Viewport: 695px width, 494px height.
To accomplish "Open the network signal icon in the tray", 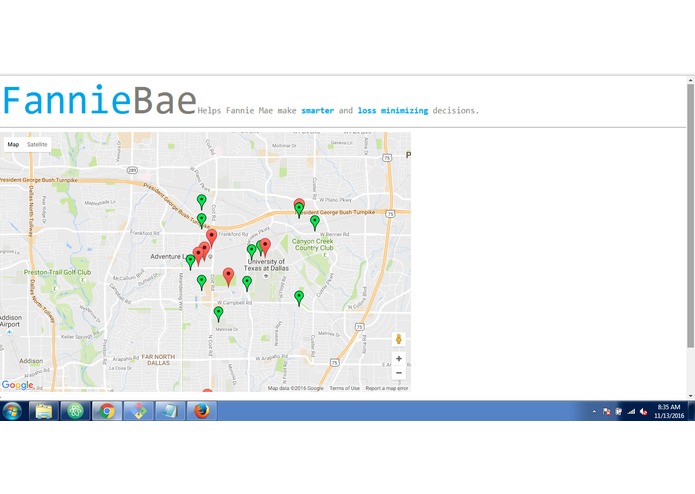I will [631, 412].
